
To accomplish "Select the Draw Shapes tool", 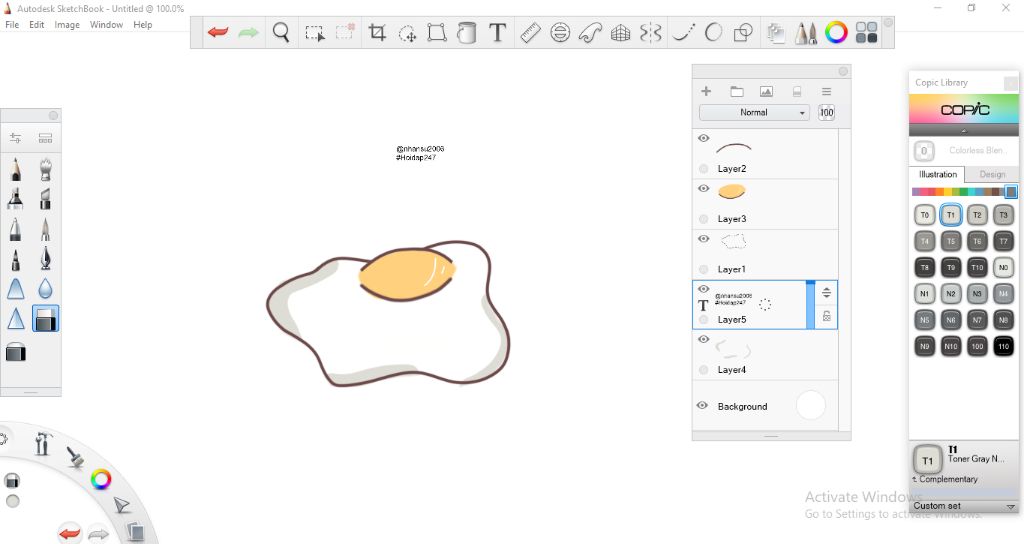I will (743, 32).
